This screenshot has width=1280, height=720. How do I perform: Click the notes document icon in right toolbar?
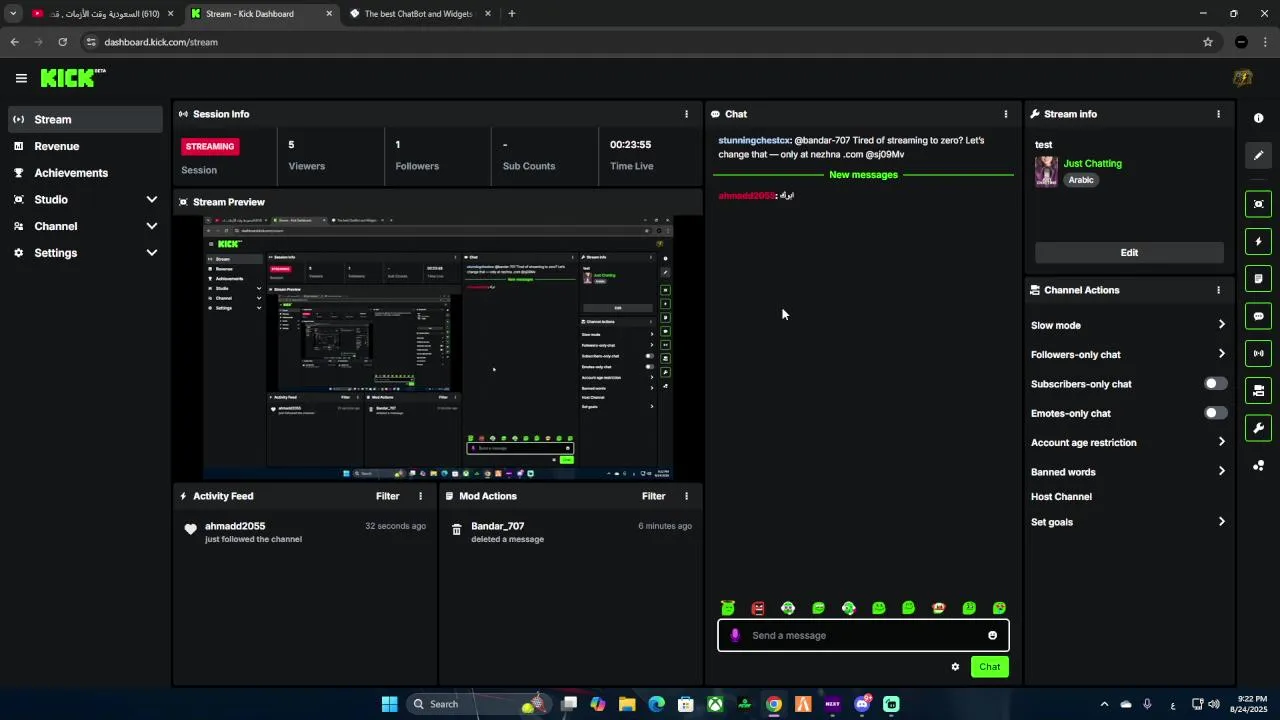pos(1258,279)
